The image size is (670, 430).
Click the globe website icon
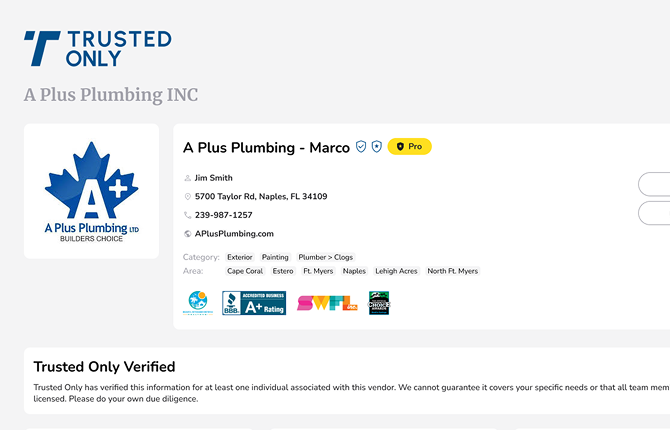click(187, 234)
